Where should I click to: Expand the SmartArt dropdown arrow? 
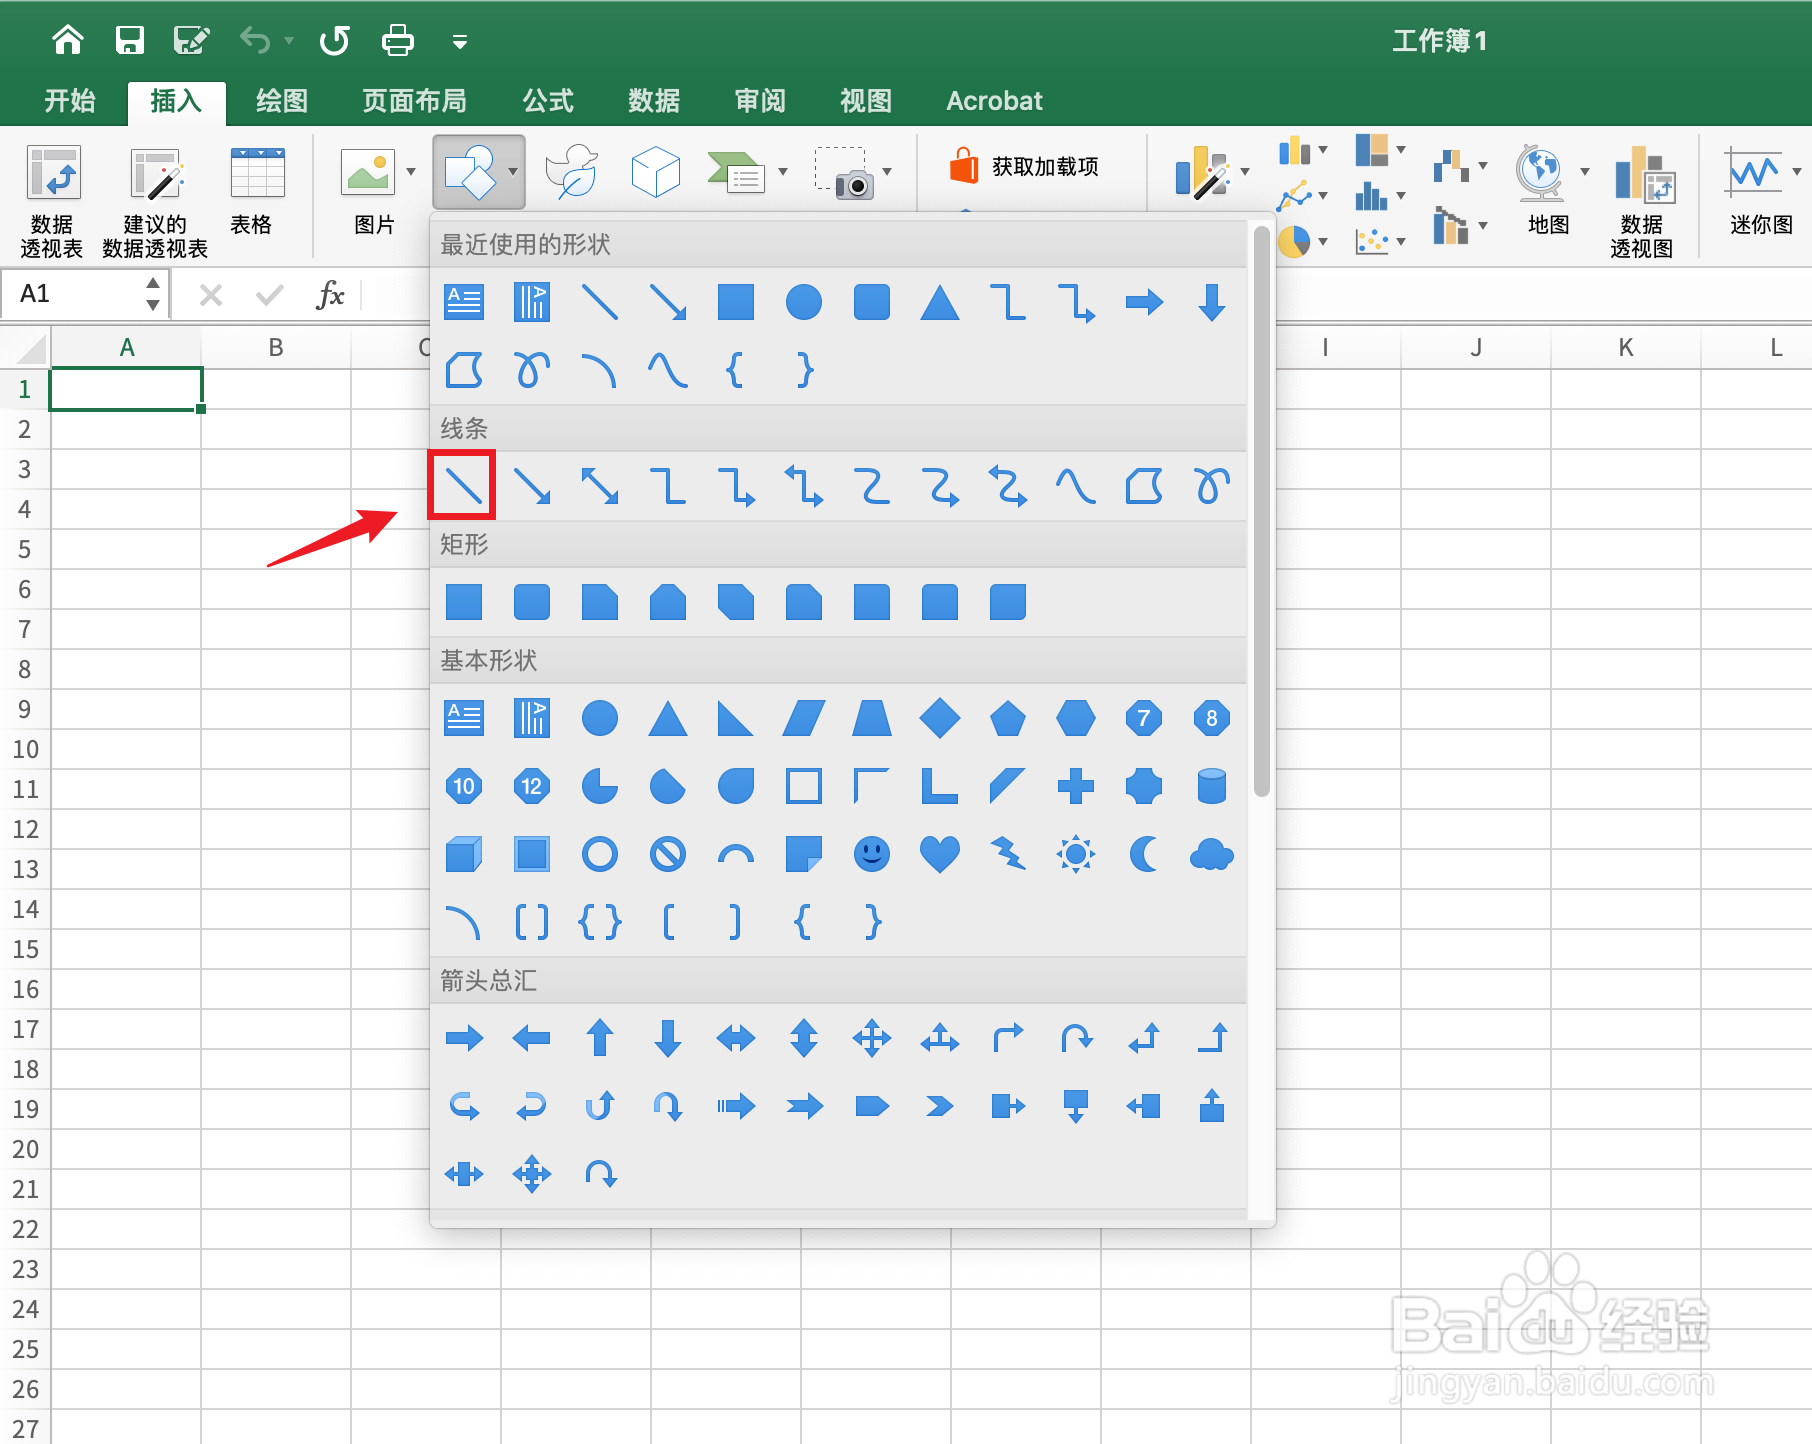click(783, 172)
